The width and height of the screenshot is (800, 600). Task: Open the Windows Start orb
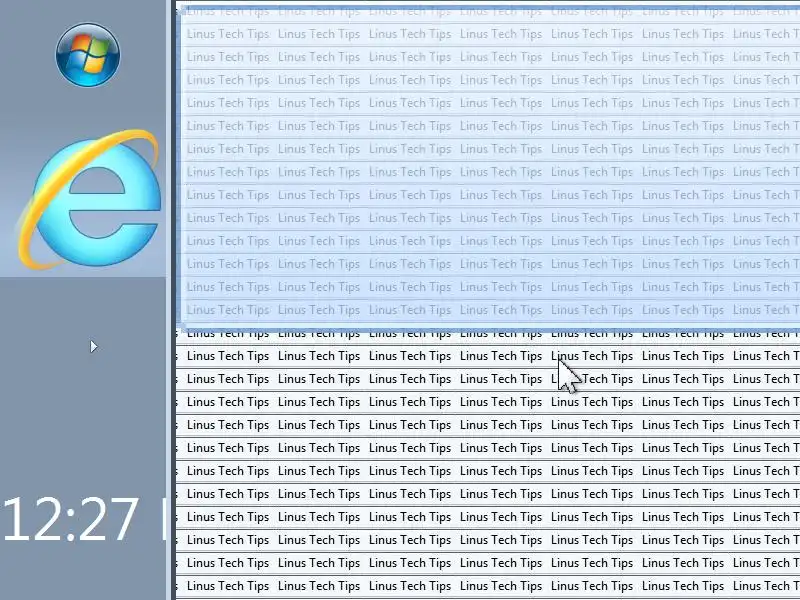point(88,55)
